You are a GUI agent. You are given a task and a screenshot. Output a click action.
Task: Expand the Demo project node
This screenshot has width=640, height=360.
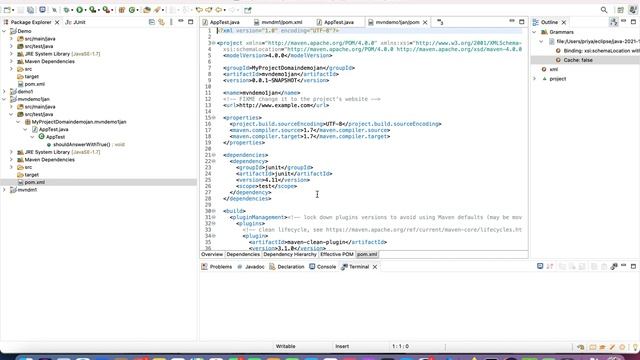coord(4,31)
